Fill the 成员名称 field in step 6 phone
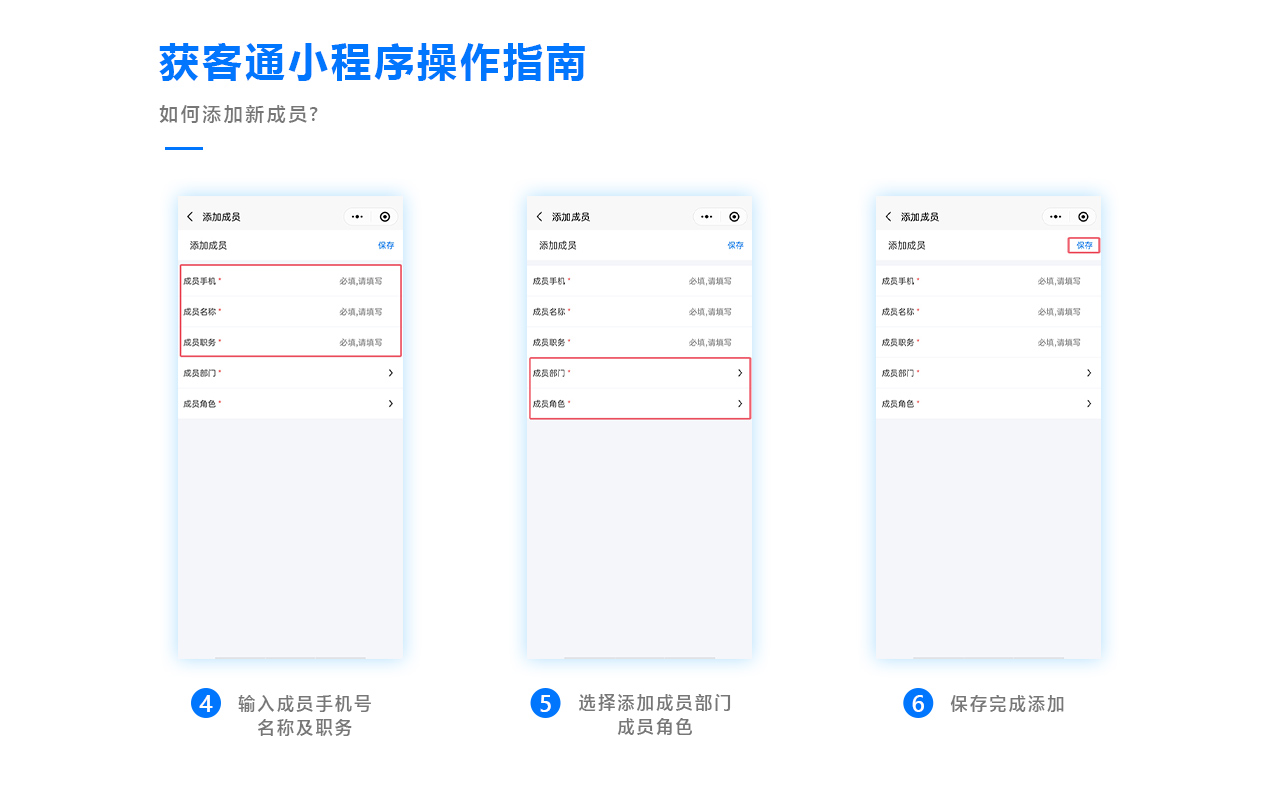 point(988,312)
